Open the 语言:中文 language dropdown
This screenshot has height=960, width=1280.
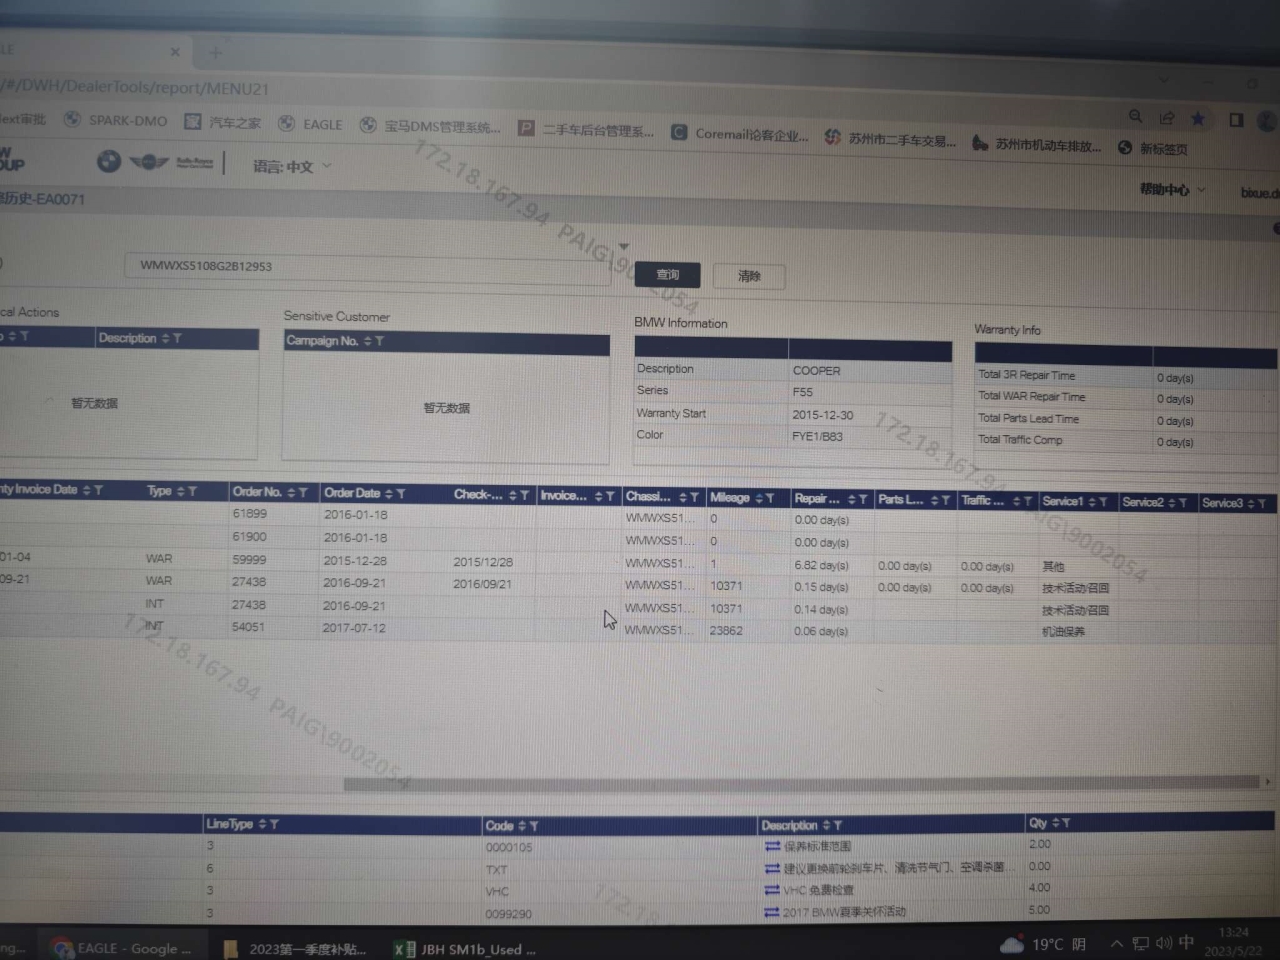[x=292, y=166]
